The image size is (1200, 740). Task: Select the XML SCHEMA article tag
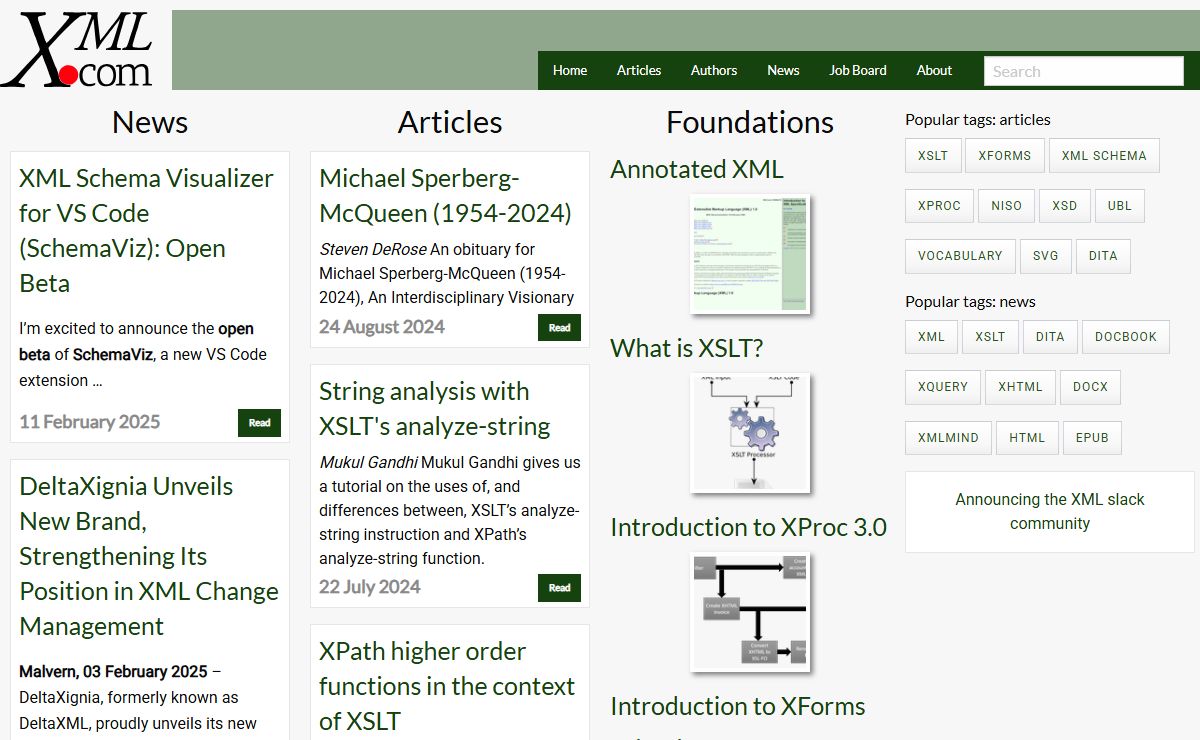point(1104,156)
